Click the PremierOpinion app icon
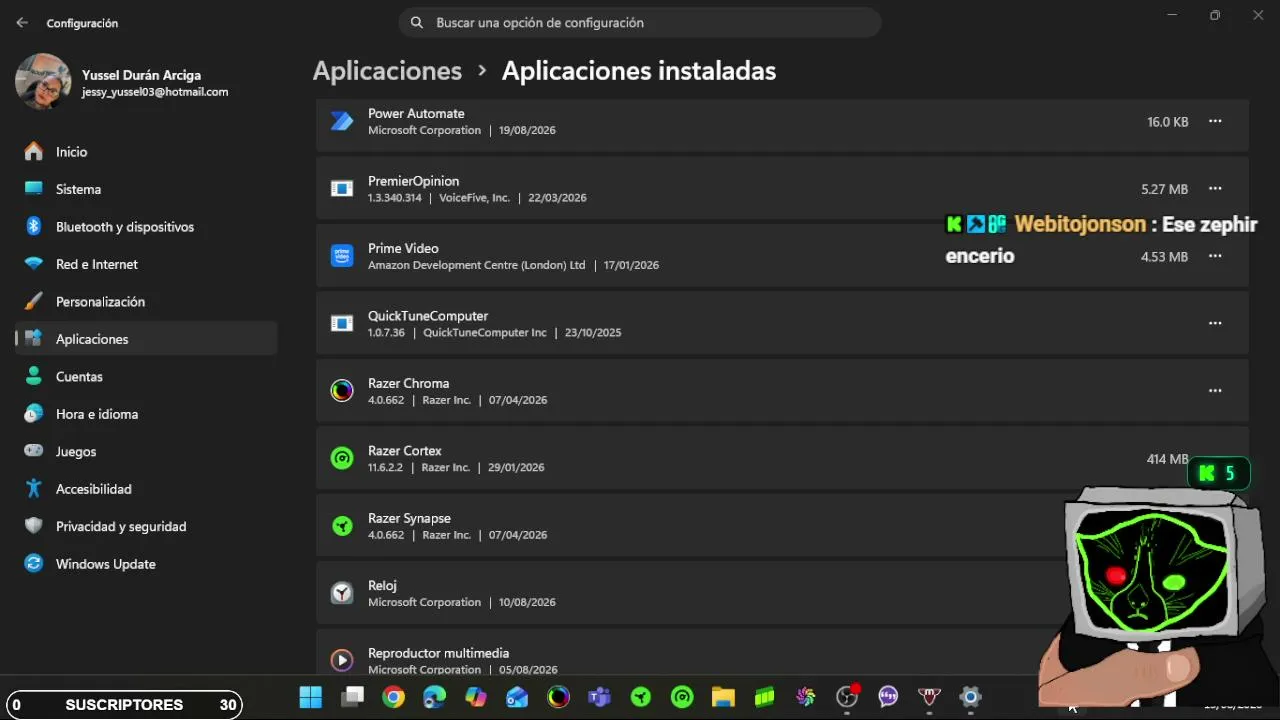 pos(342,188)
